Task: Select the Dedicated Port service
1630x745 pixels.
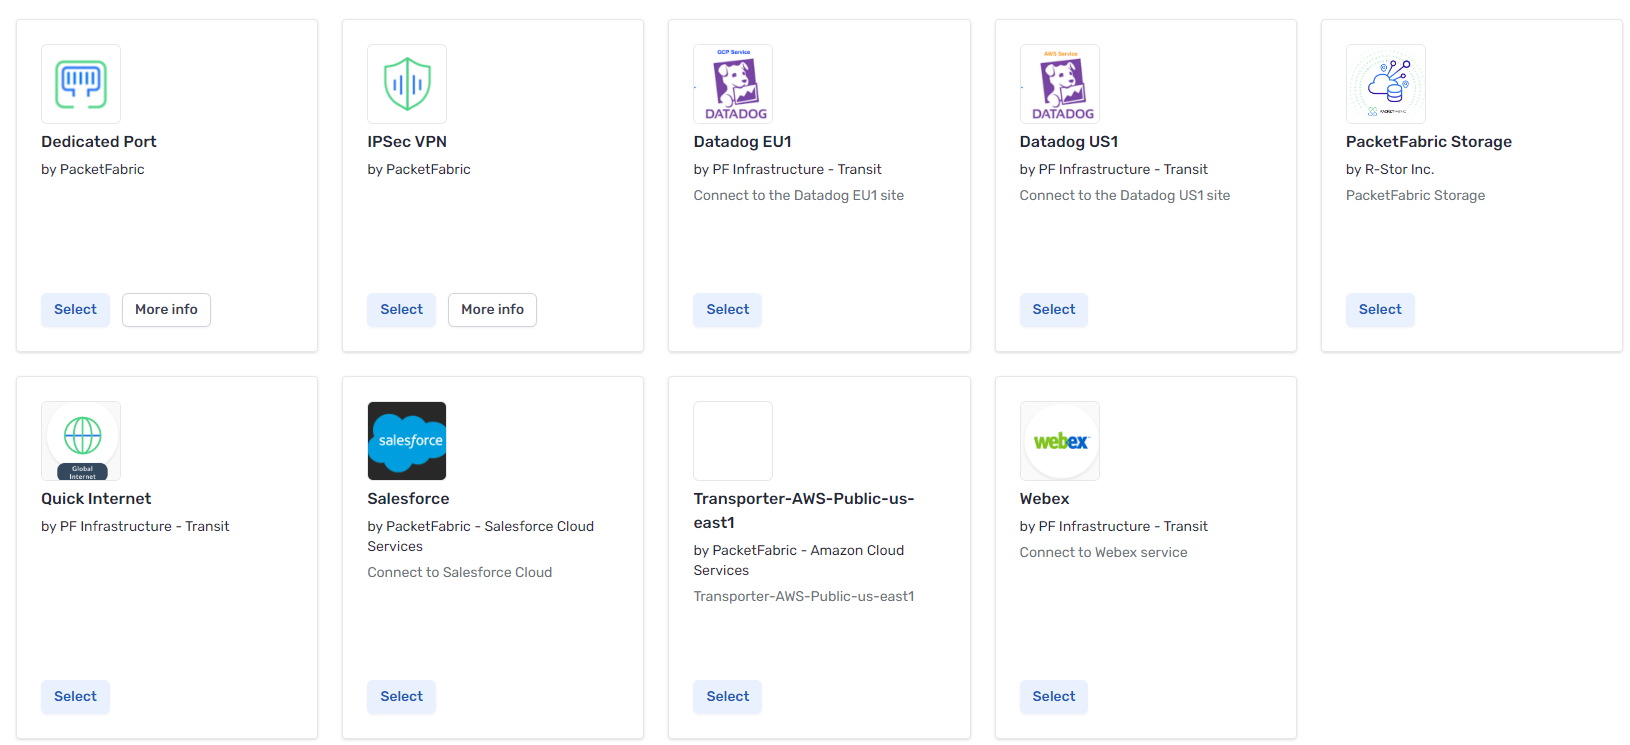Action: [75, 310]
